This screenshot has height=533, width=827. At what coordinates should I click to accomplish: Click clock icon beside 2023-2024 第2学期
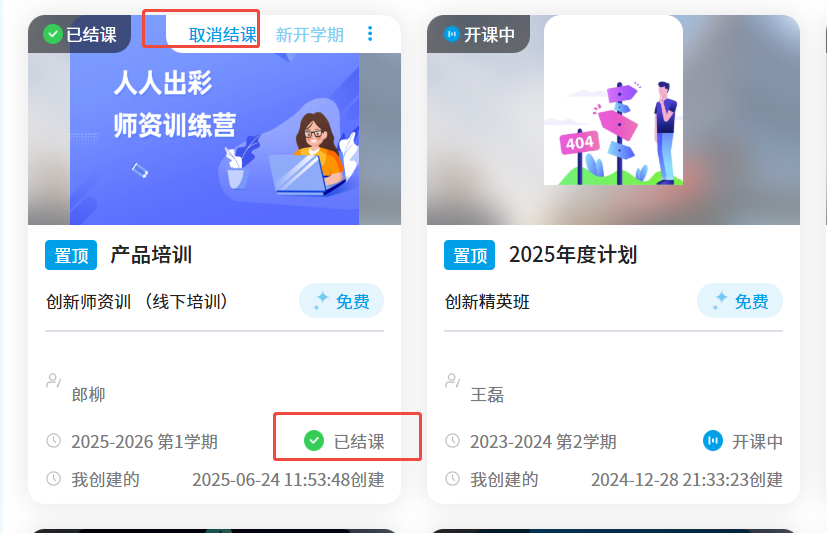pyautogui.click(x=453, y=441)
